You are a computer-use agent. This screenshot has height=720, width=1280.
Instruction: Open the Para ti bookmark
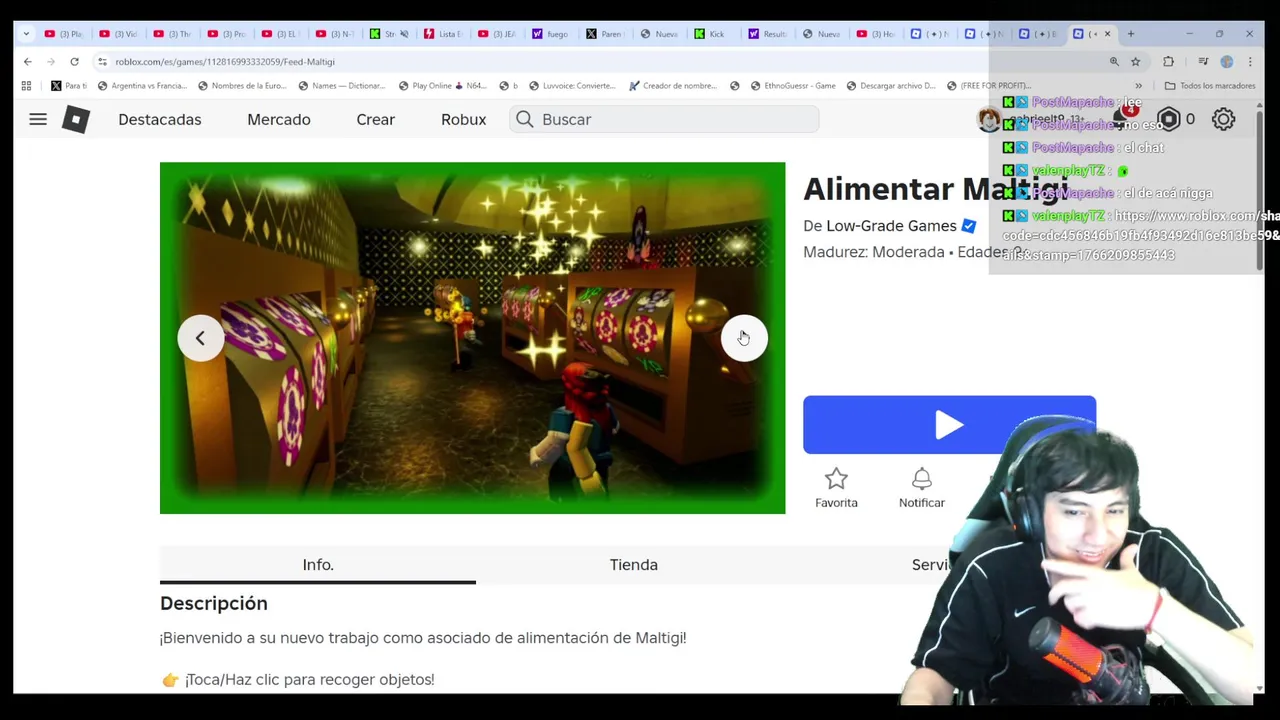(x=69, y=85)
